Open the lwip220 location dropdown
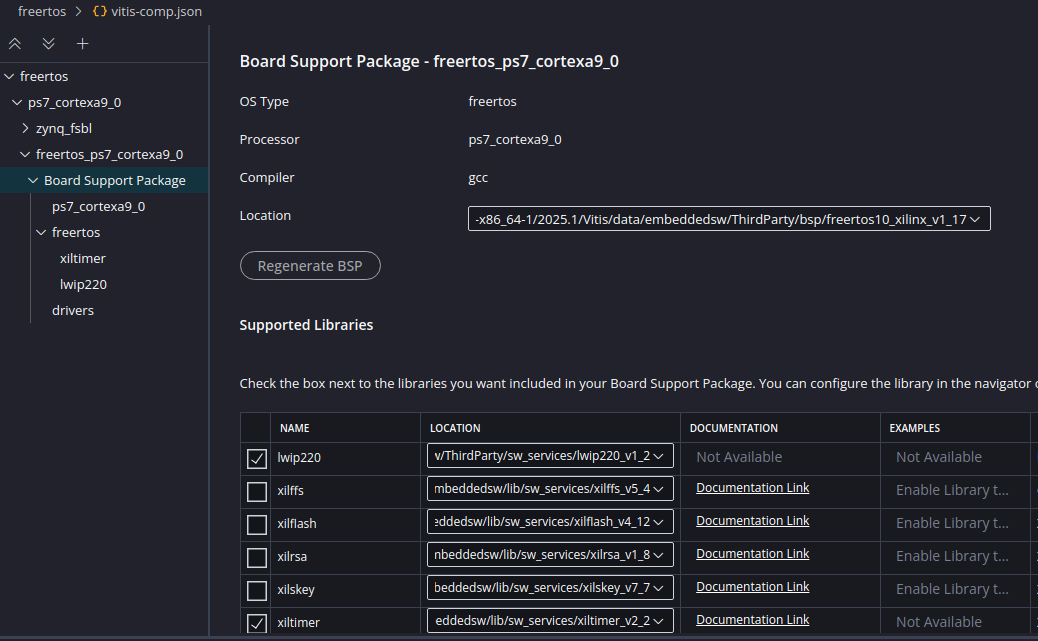This screenshot has width=1038, height=641. tap(661, 455)
